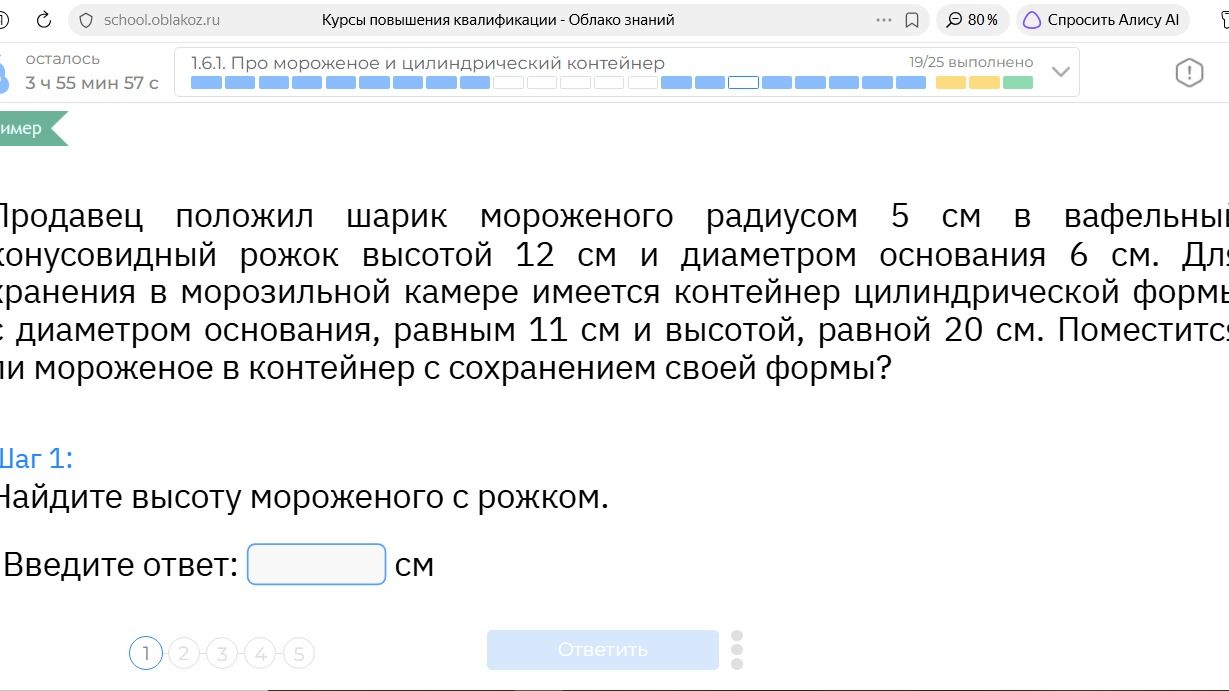The width and height of the screenshot is (1229, 691).
Task: Expand the task list chevron beside the progress bar
Action: coord(1061,72)
